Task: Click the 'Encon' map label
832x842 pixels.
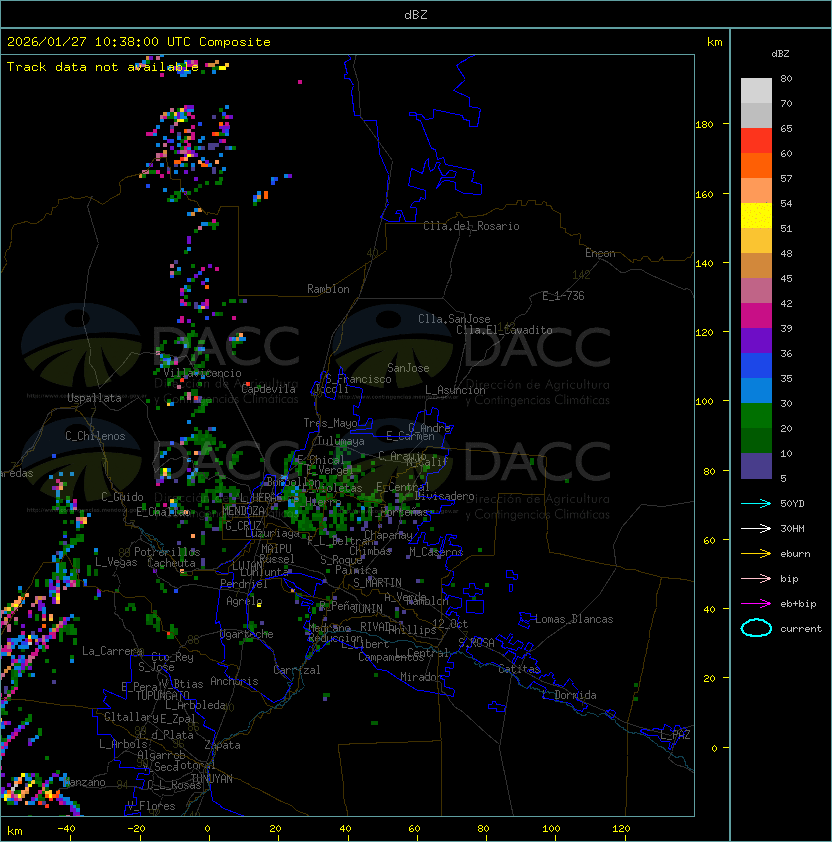Action: [x=600, y=253]
